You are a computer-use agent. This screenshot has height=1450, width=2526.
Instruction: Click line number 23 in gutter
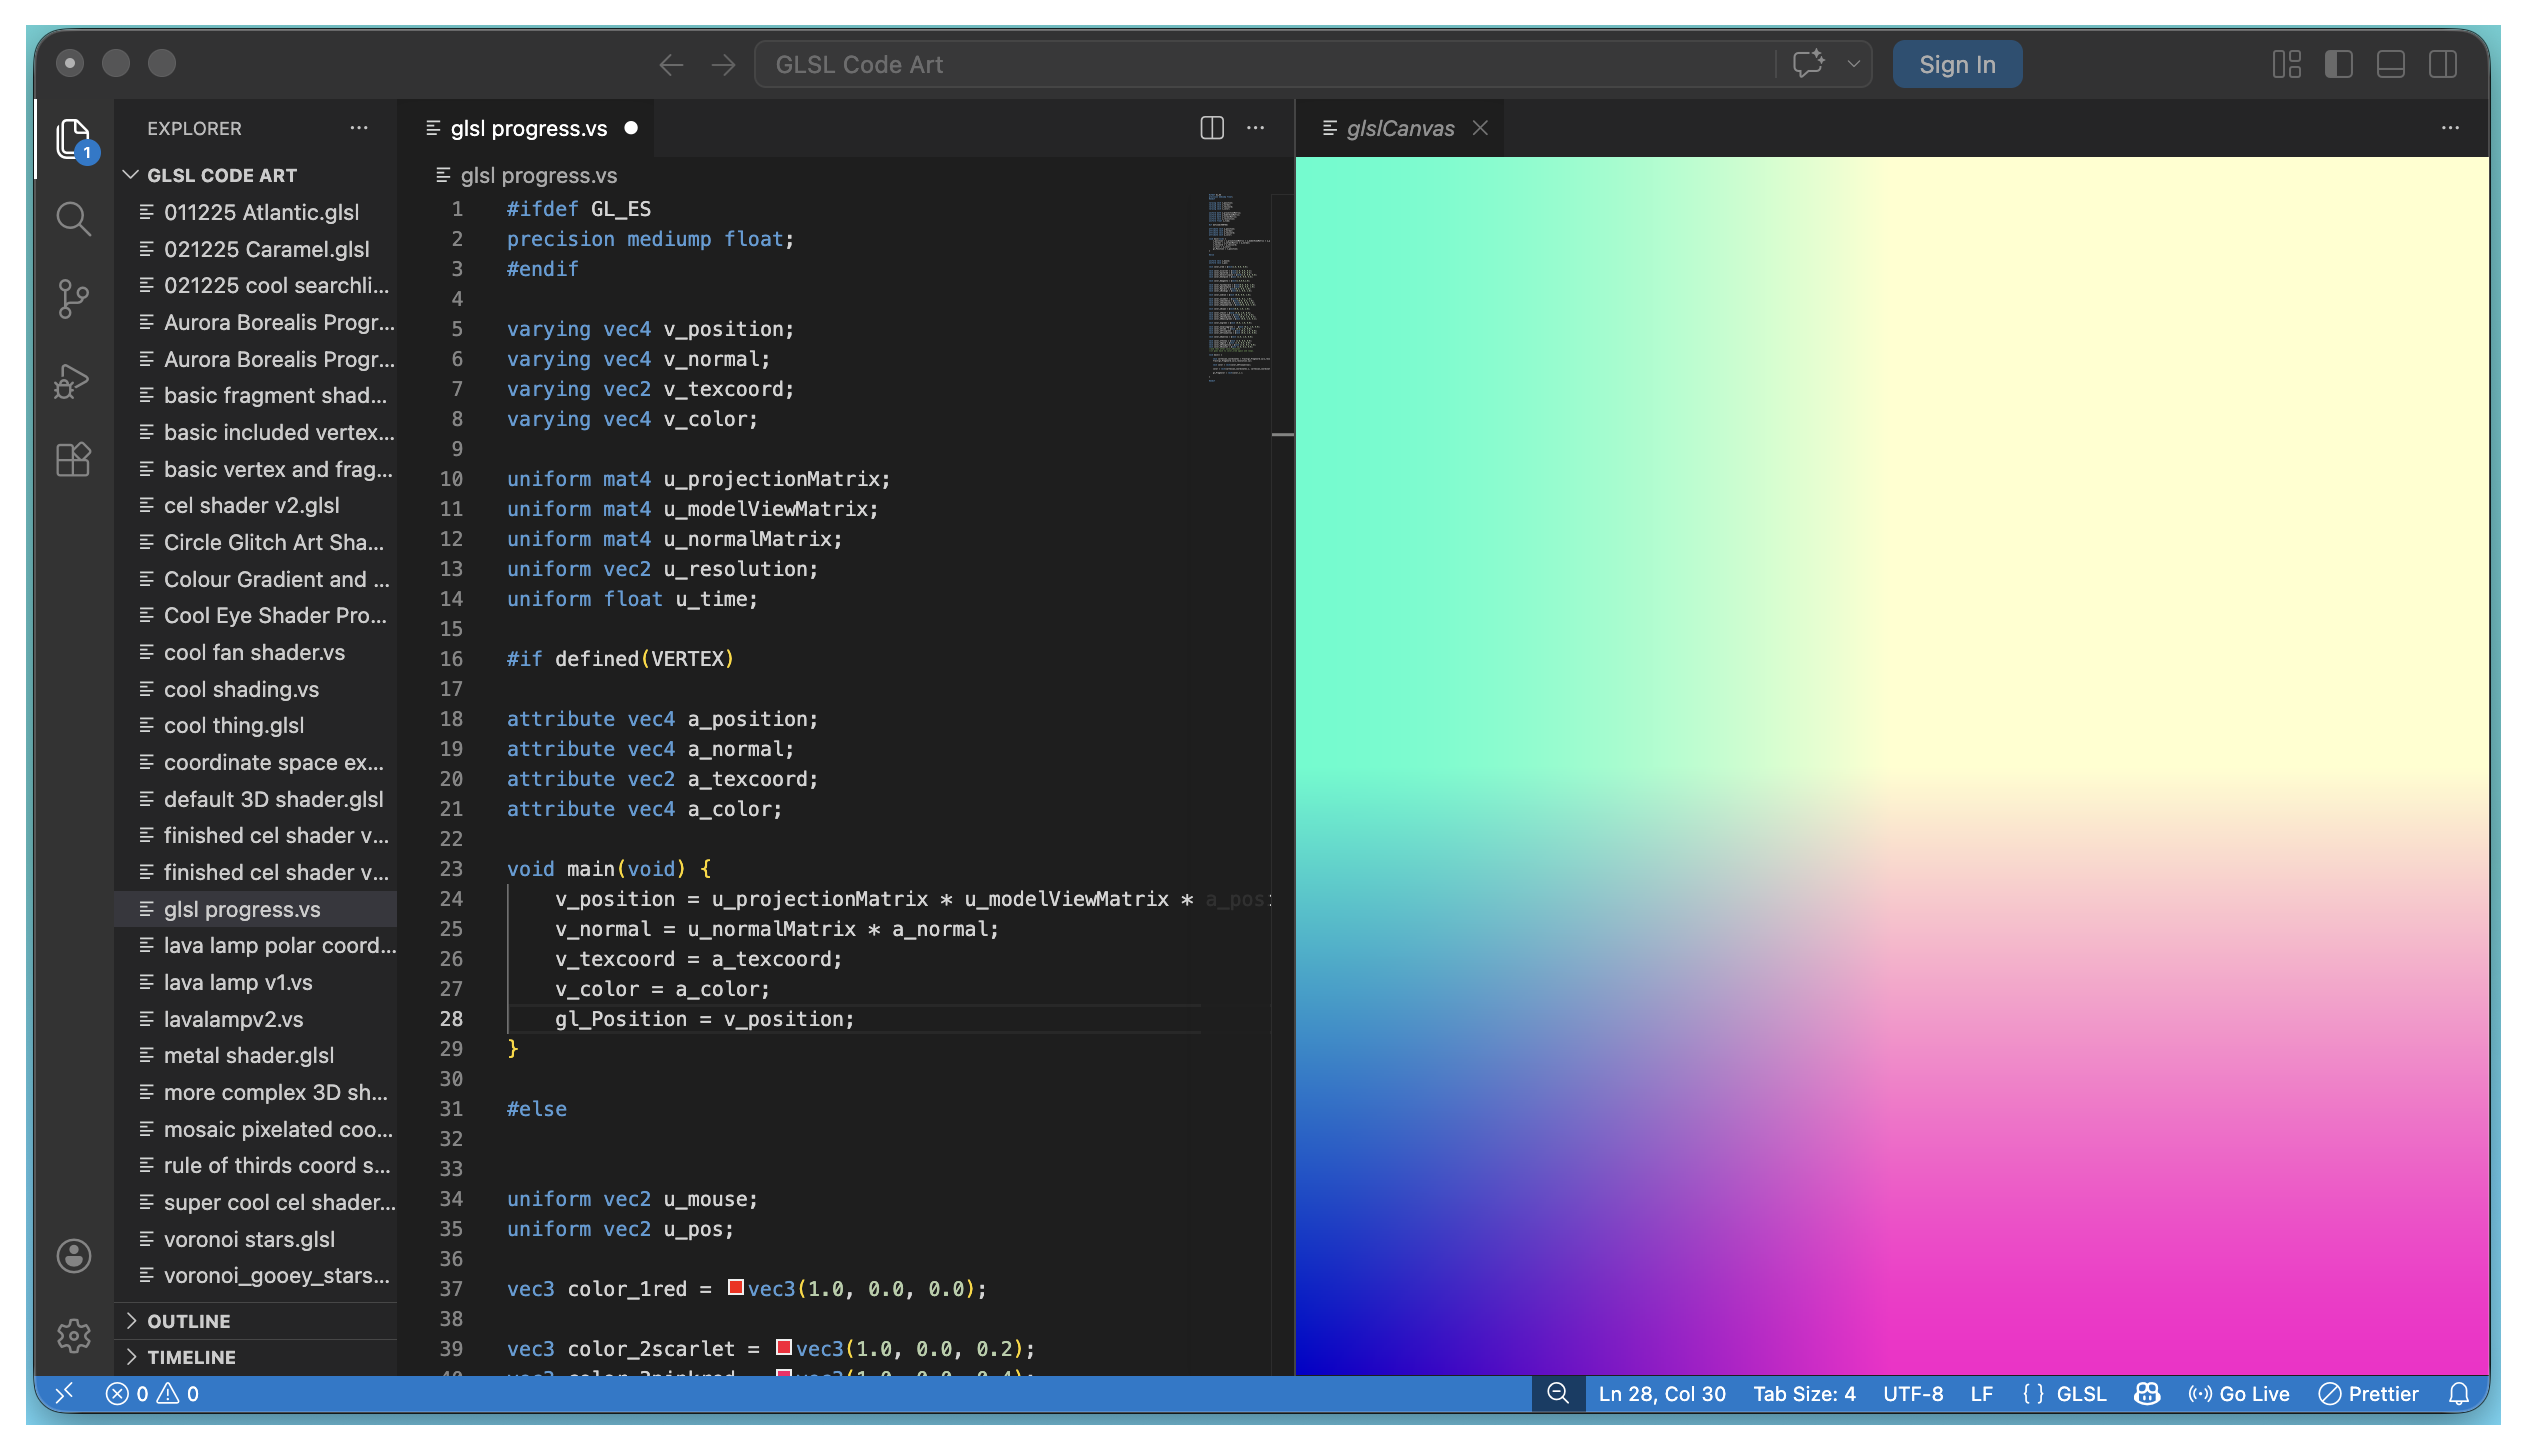coord(451,868)
